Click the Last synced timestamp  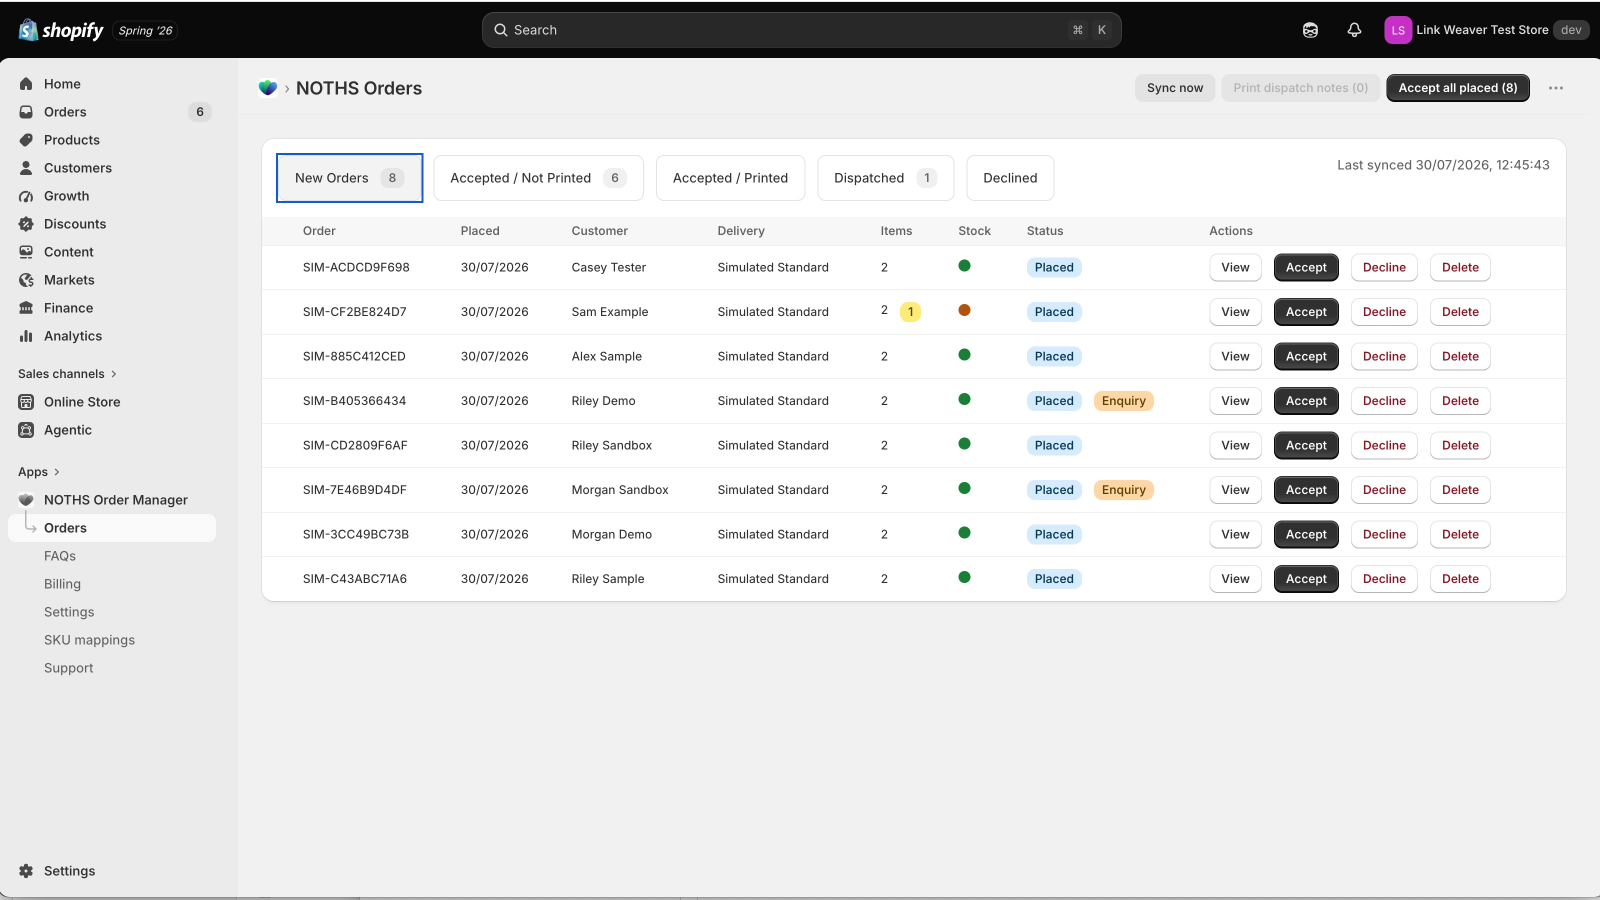[x=1443, y=165]
